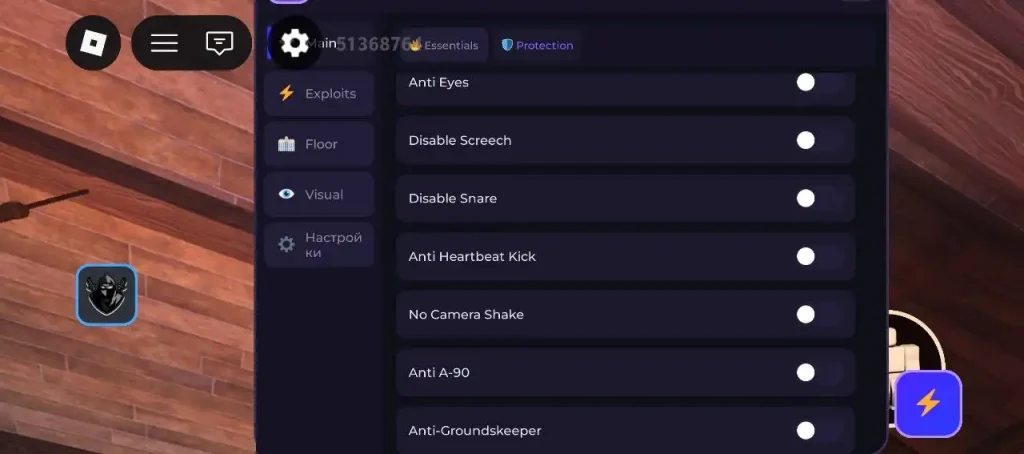Tap the purple lightning bolt button
The image size is (1024, 454).
(x=928, y=404)
